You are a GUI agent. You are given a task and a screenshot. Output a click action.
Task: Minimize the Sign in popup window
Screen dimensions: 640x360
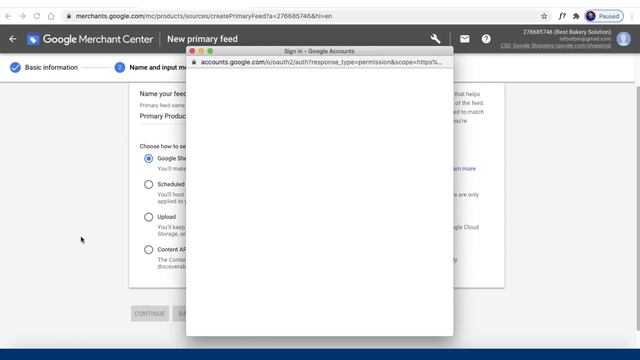[201, 51]
